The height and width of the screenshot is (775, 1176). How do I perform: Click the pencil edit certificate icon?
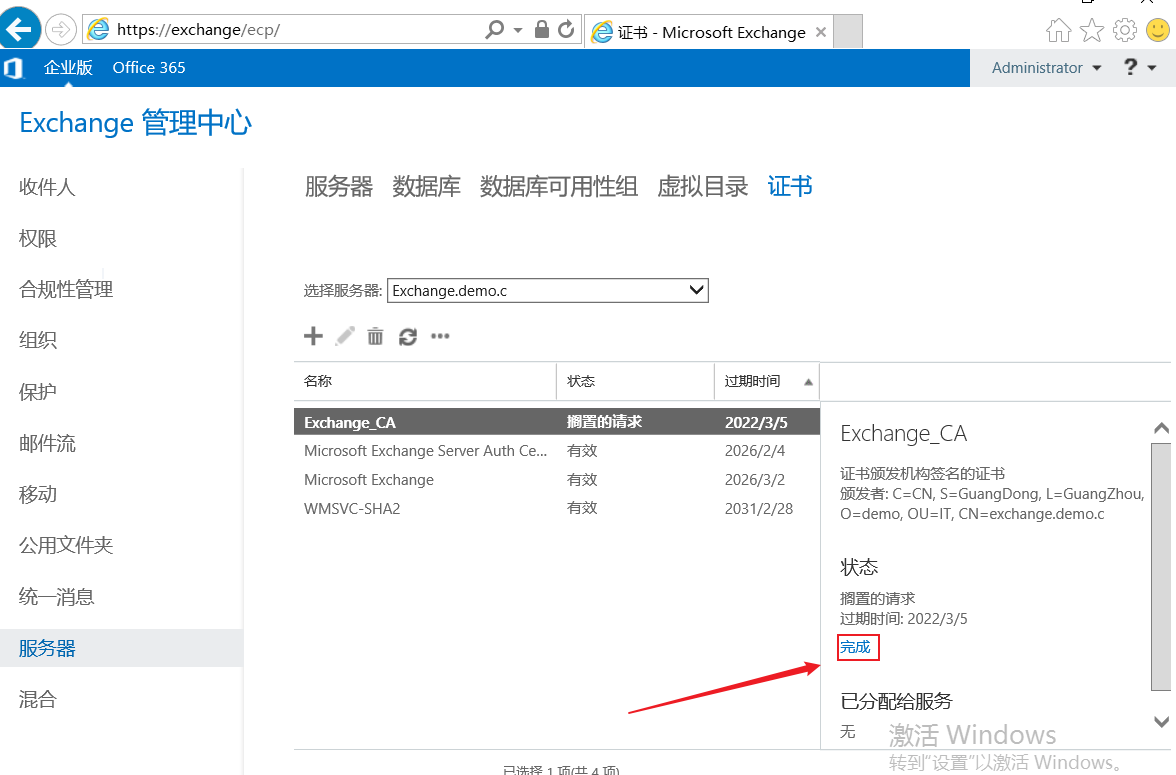click(345, 336)
